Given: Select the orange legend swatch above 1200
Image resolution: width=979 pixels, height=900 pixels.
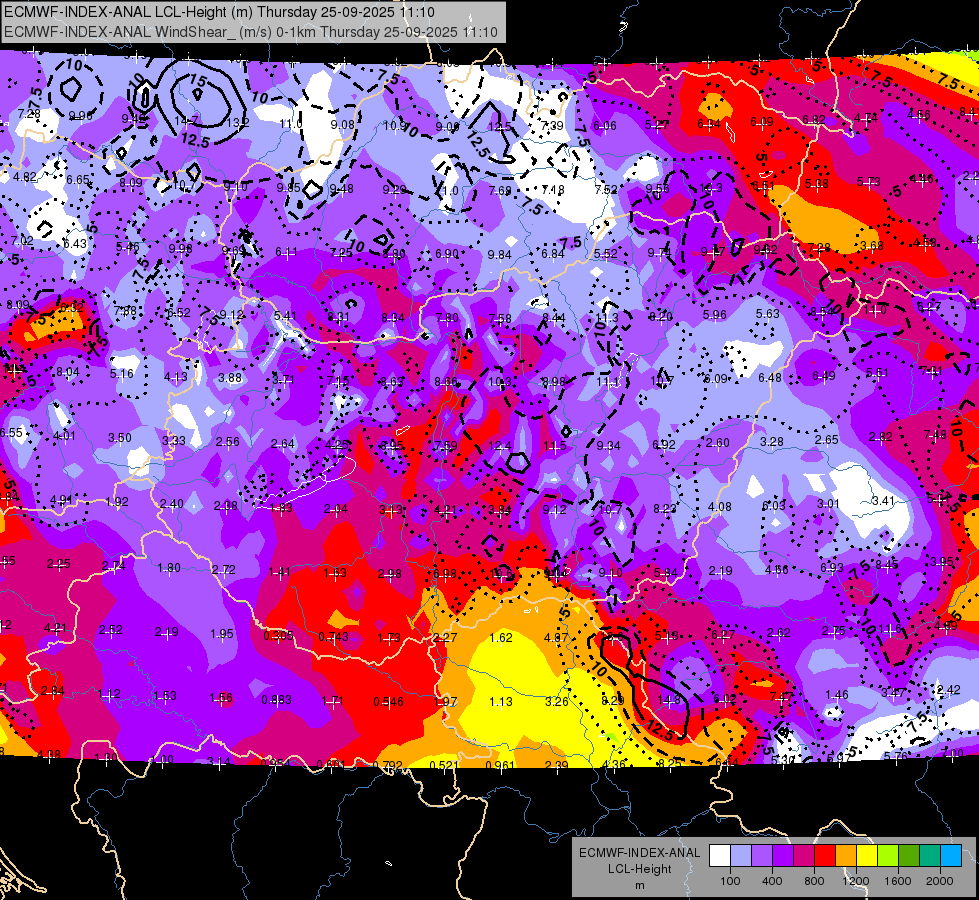Looking at the screenshot, I should (846, 855).
